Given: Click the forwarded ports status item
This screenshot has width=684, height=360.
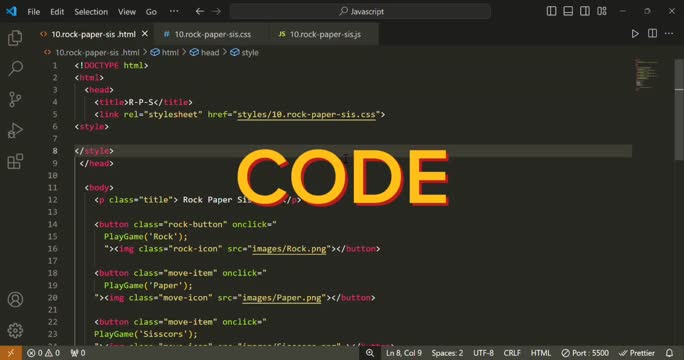Looking at the screenshot, I should tap(78, 353).
